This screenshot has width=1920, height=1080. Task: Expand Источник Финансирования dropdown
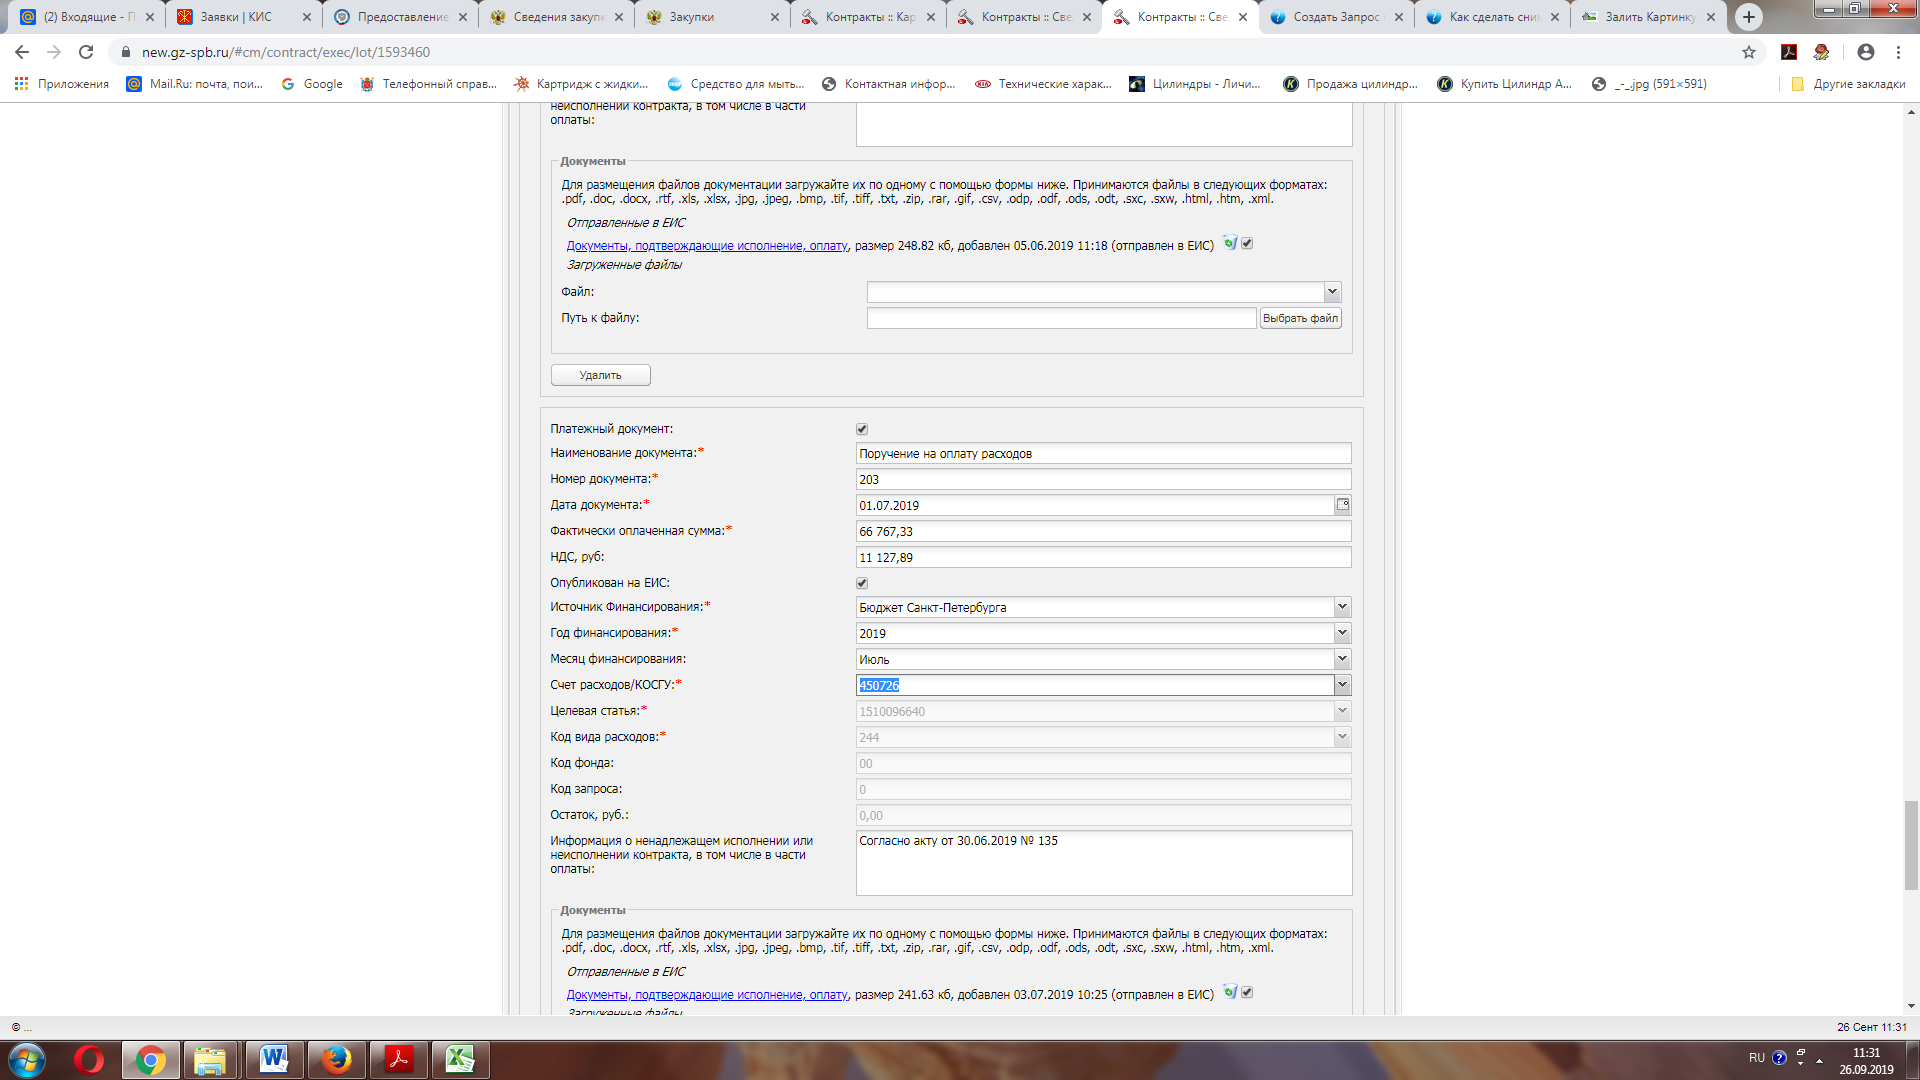tap(1342, 607)
